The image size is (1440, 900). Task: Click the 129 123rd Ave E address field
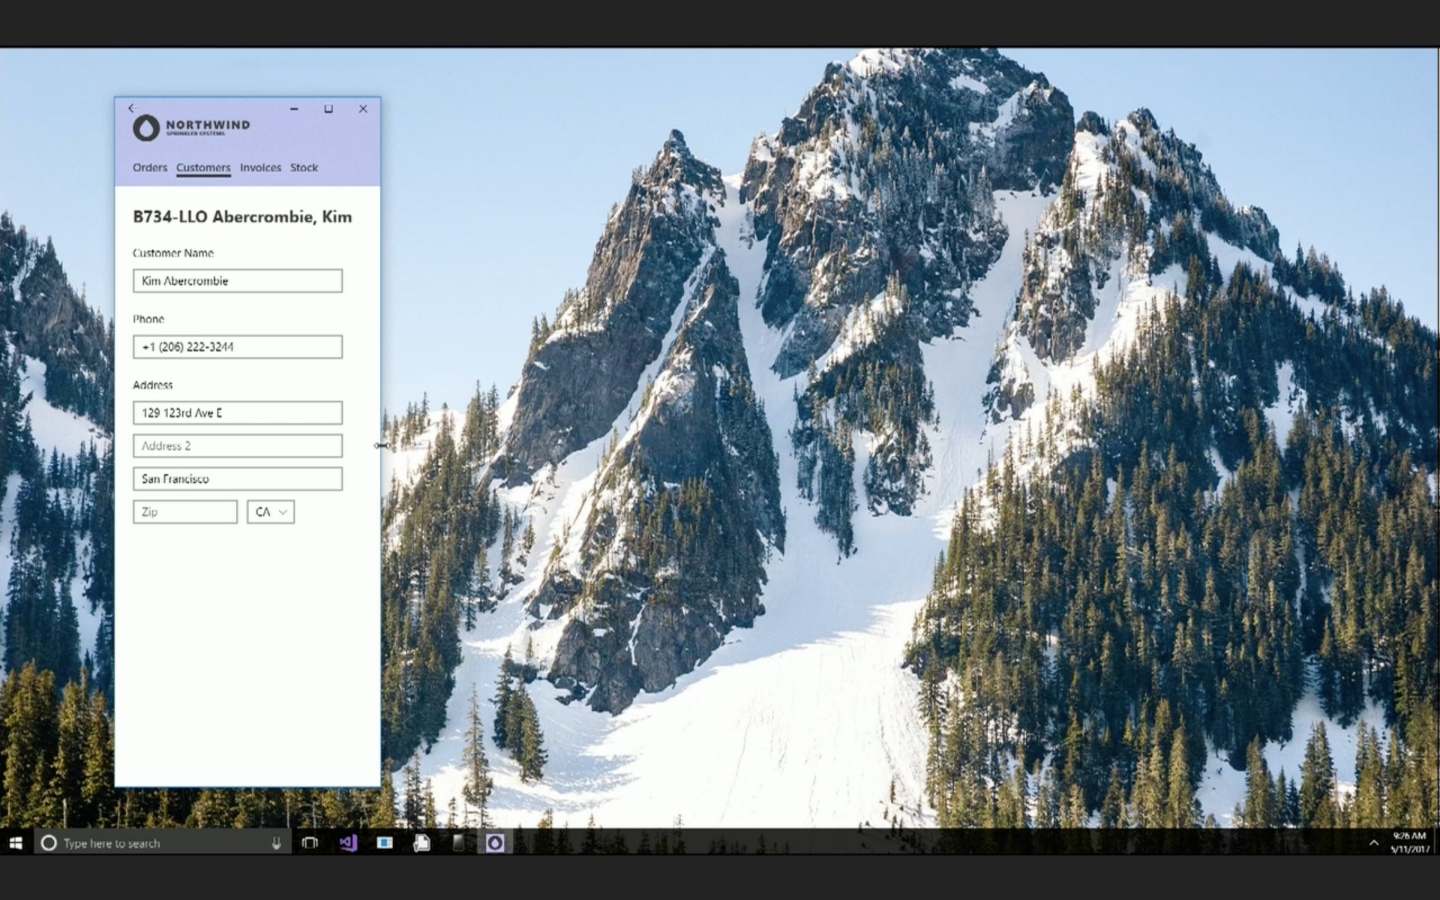pos(238,413)
